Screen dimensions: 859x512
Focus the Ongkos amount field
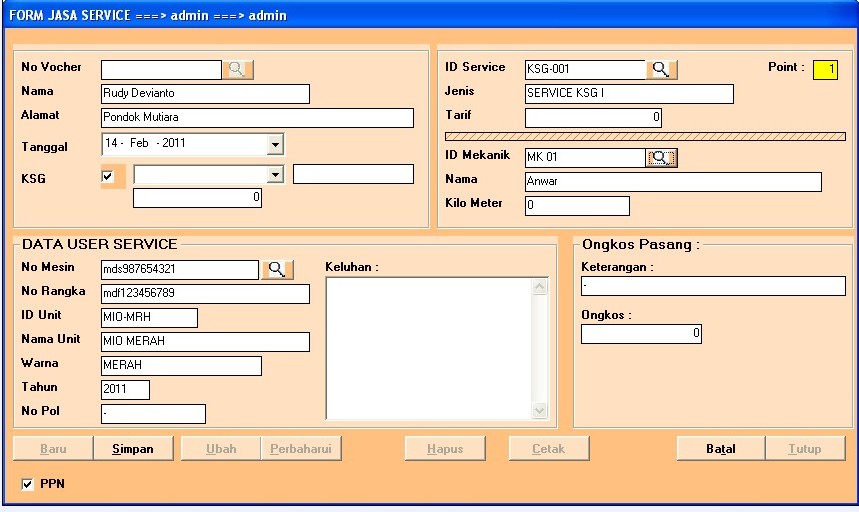tap(642, 334)
